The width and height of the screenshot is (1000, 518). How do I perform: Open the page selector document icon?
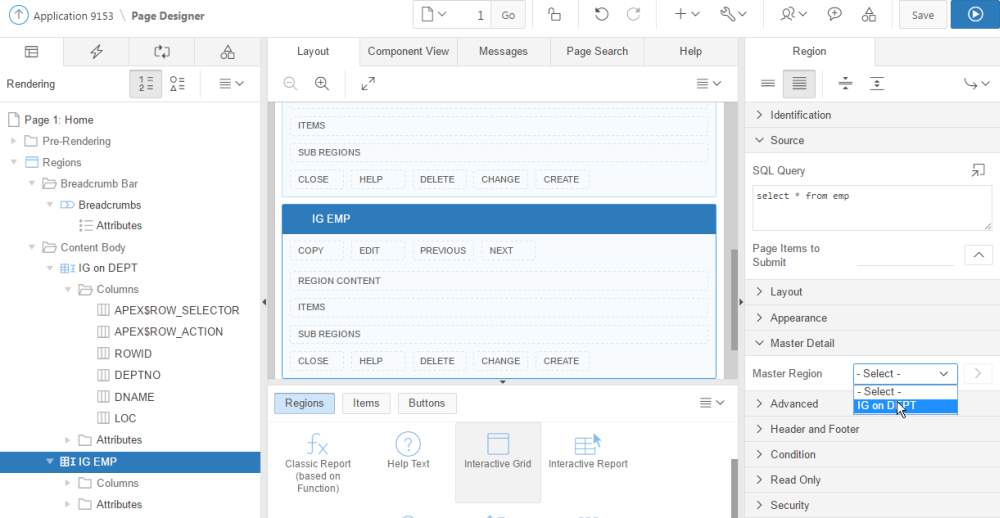tap(433, 15)
